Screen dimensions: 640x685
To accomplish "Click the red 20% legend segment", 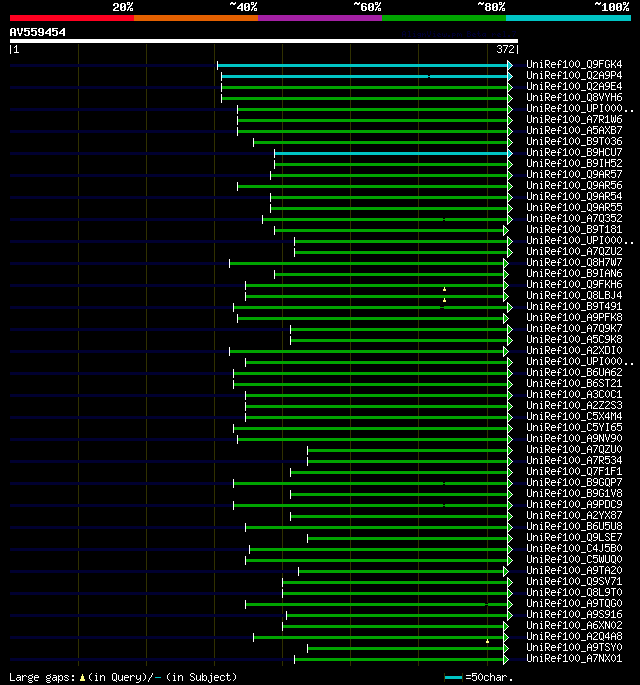I will click(x=72, y=18).
